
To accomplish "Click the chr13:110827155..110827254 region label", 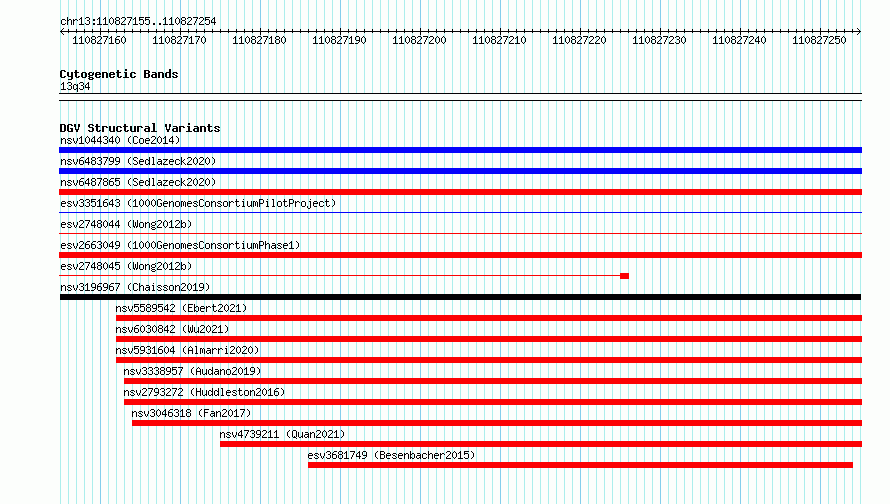I will point(138,21).
